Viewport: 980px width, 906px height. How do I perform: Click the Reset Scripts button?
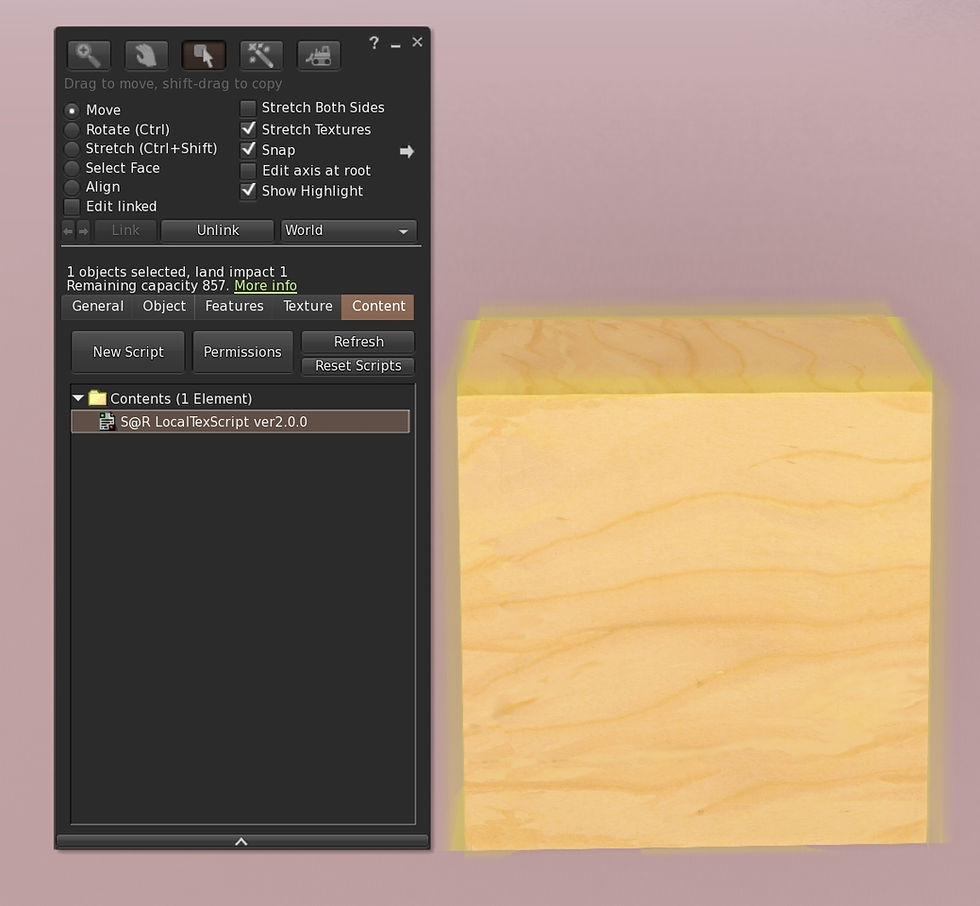[358, 366]
